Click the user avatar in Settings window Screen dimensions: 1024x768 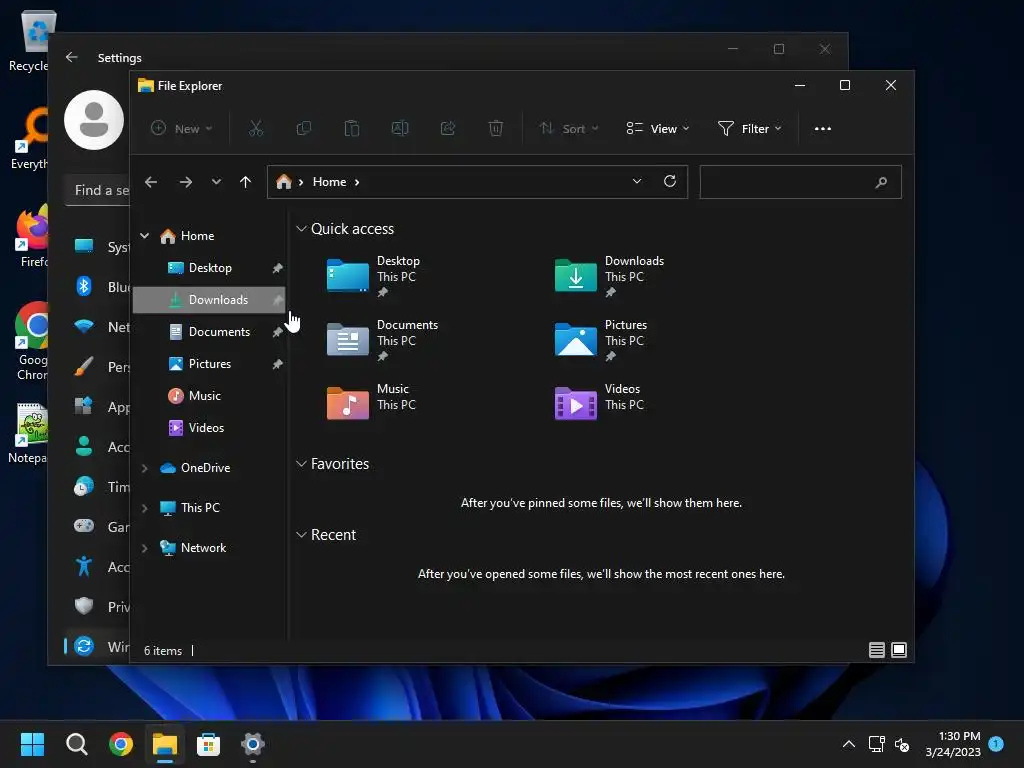tap(94, 120)
